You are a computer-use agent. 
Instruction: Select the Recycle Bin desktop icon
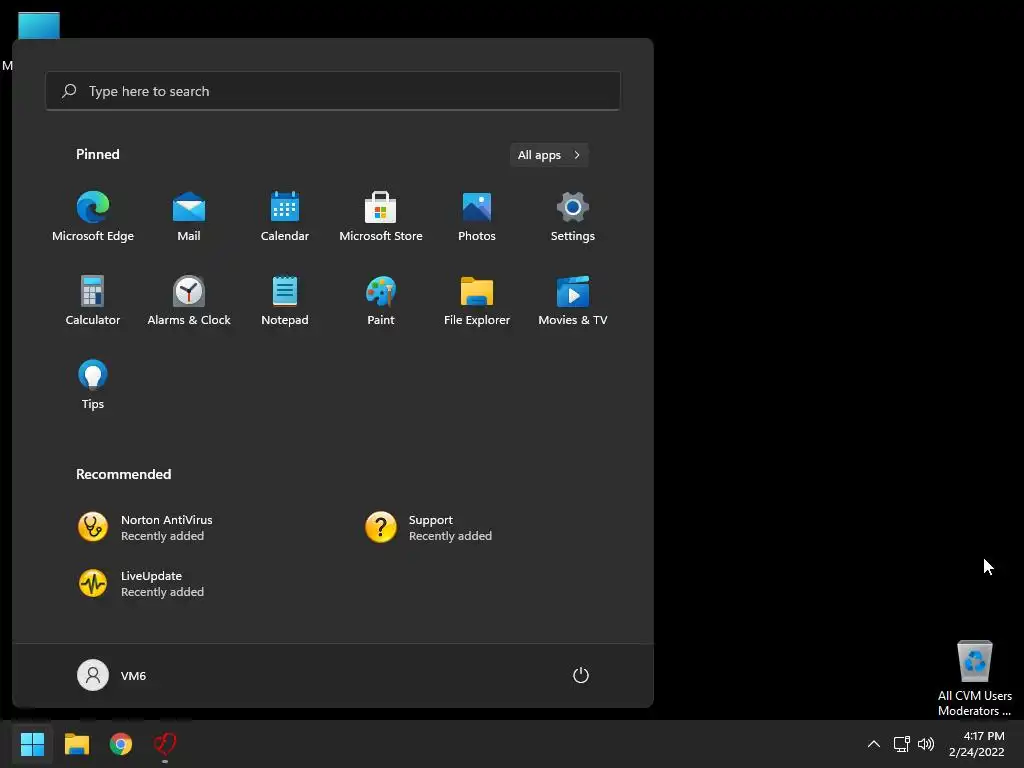974,678
